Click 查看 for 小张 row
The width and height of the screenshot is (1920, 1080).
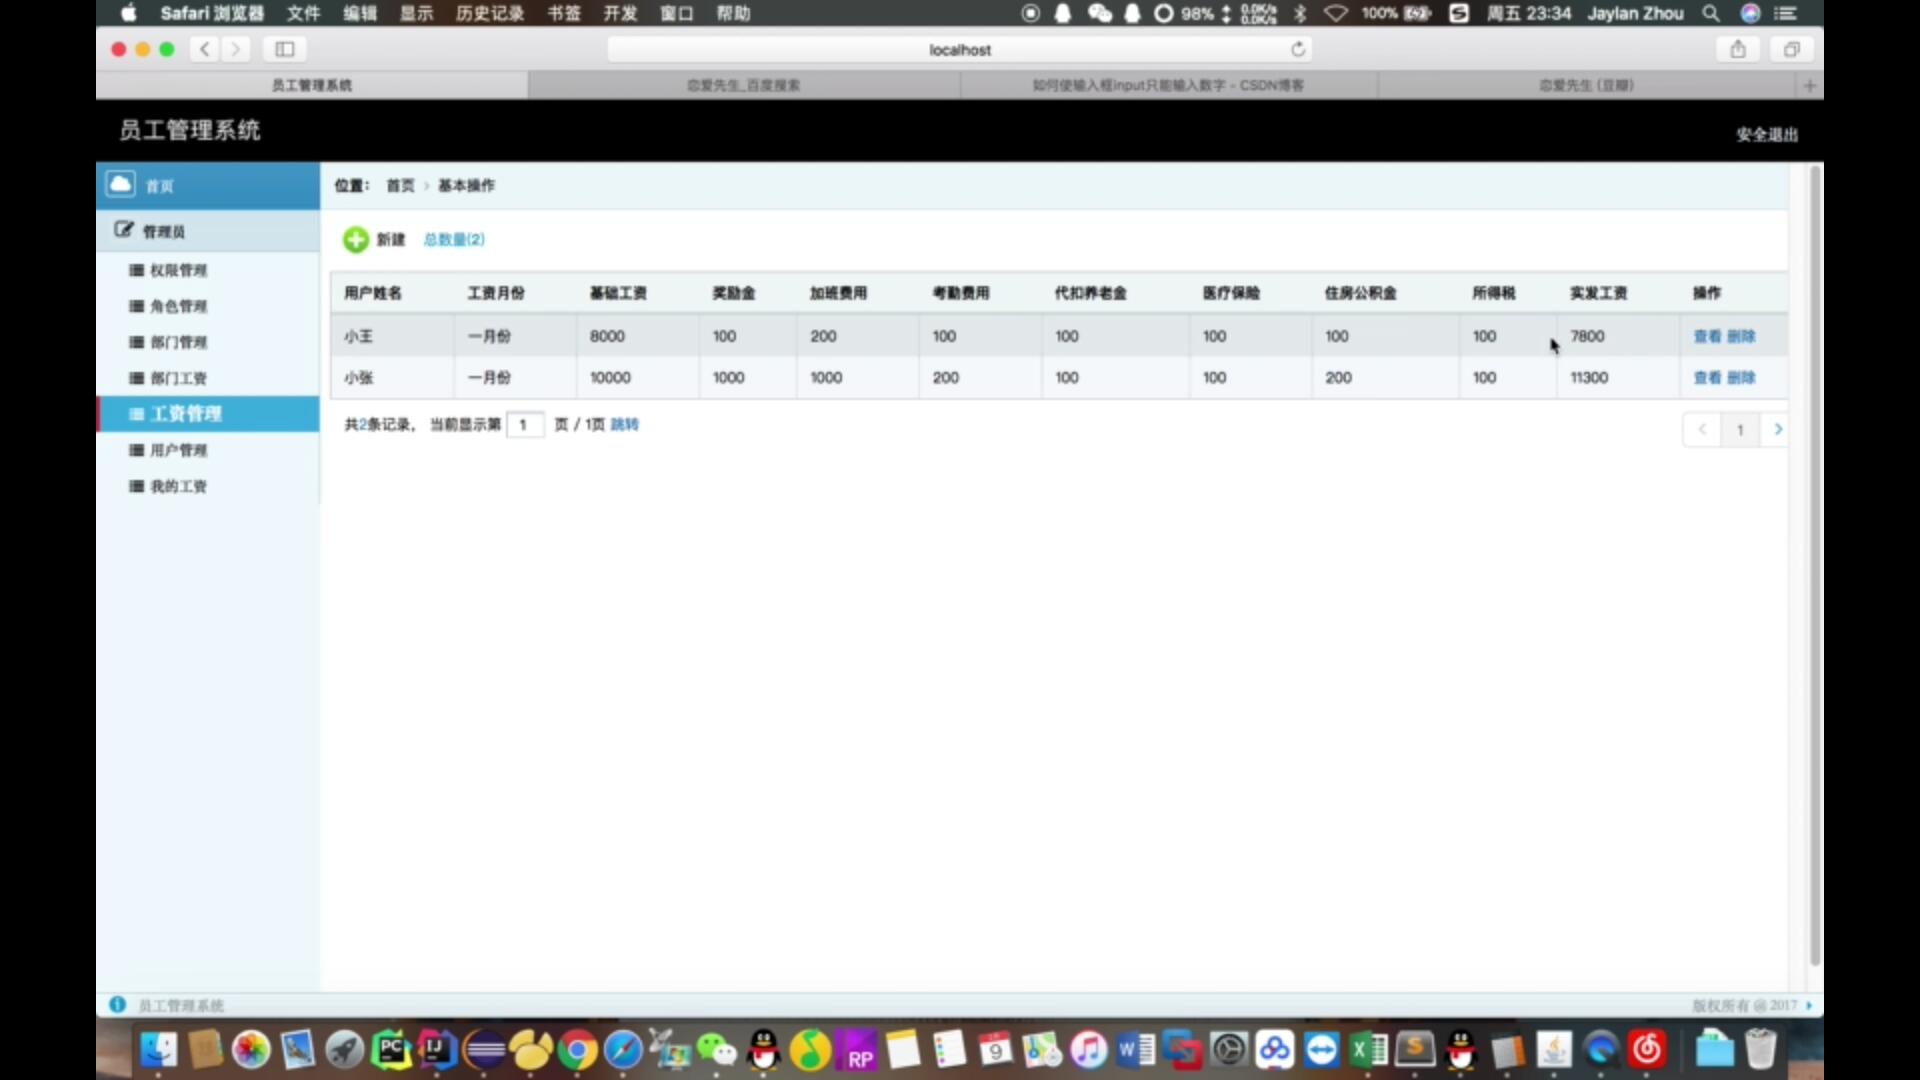(x=1707, y=377)
